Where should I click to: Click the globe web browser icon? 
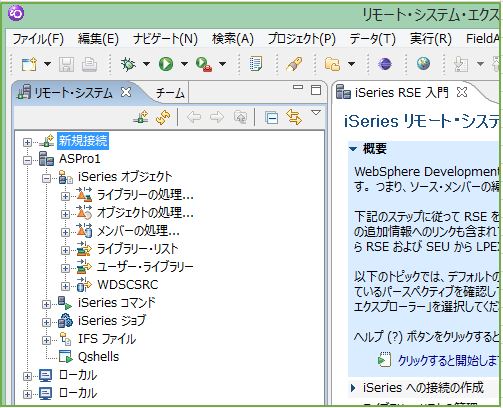pos(423,63)
